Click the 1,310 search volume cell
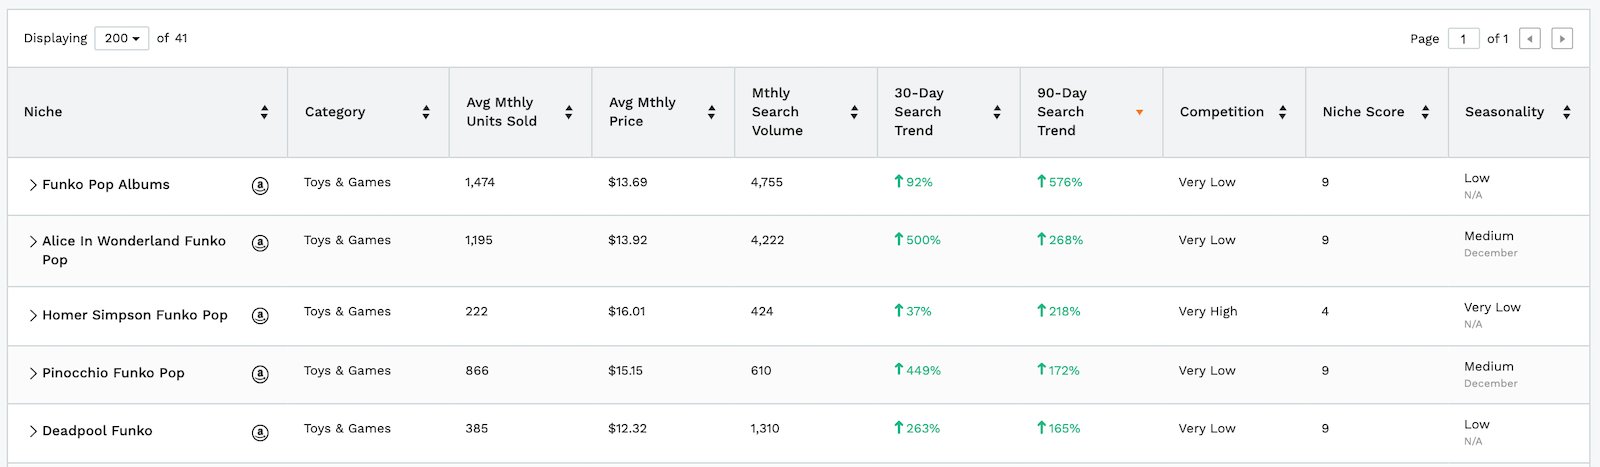This screenshot has height=467, width=1600. click(765, 428)
